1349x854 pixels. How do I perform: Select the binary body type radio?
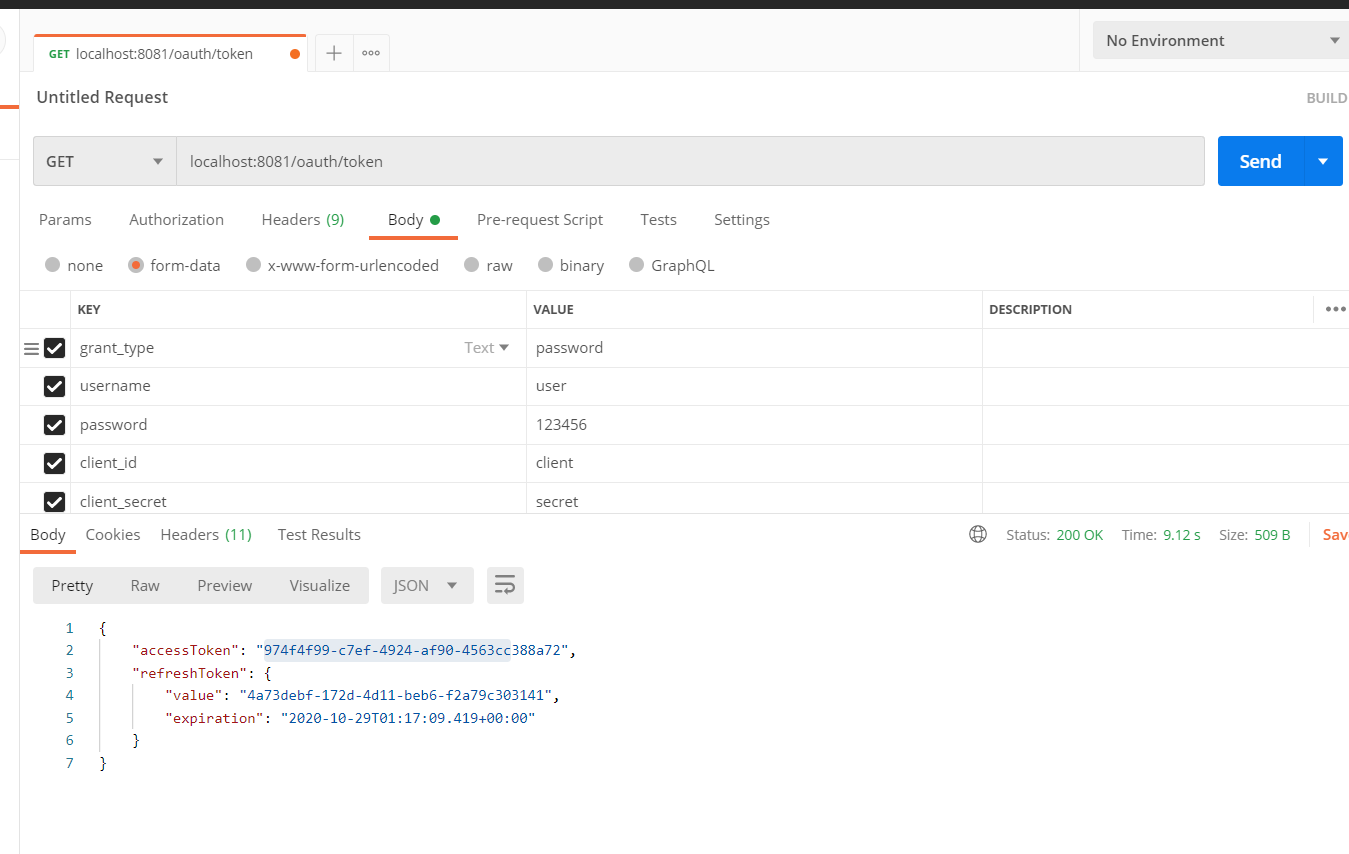coord(545,265)
